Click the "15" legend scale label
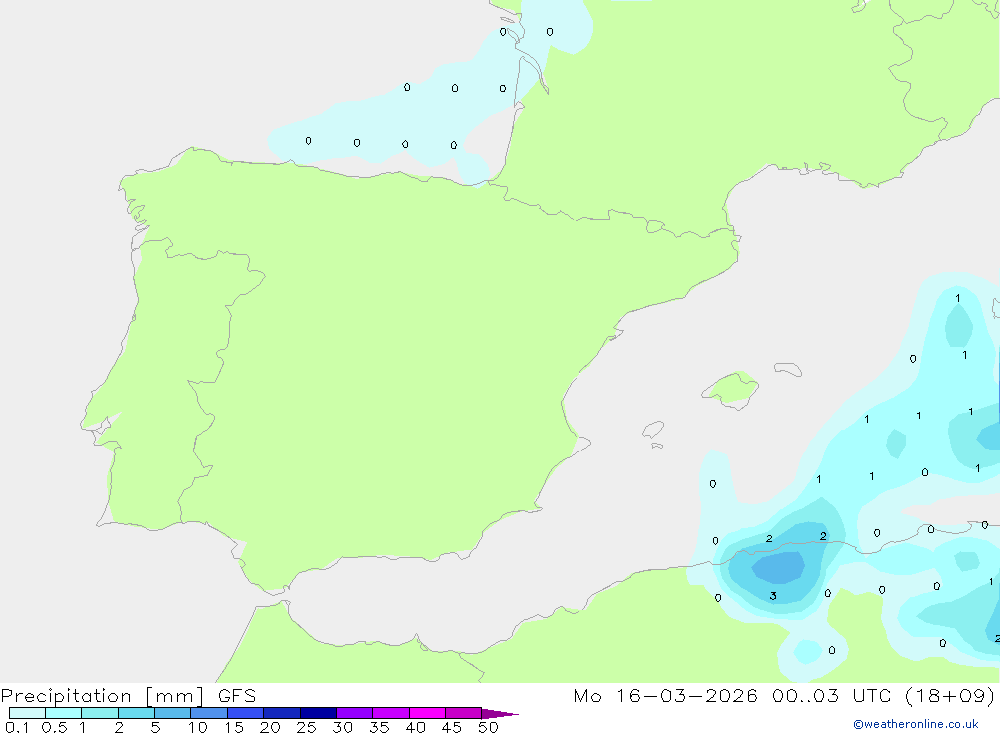Viewport: 1000px width, 733px height. [x=234, y=727]
